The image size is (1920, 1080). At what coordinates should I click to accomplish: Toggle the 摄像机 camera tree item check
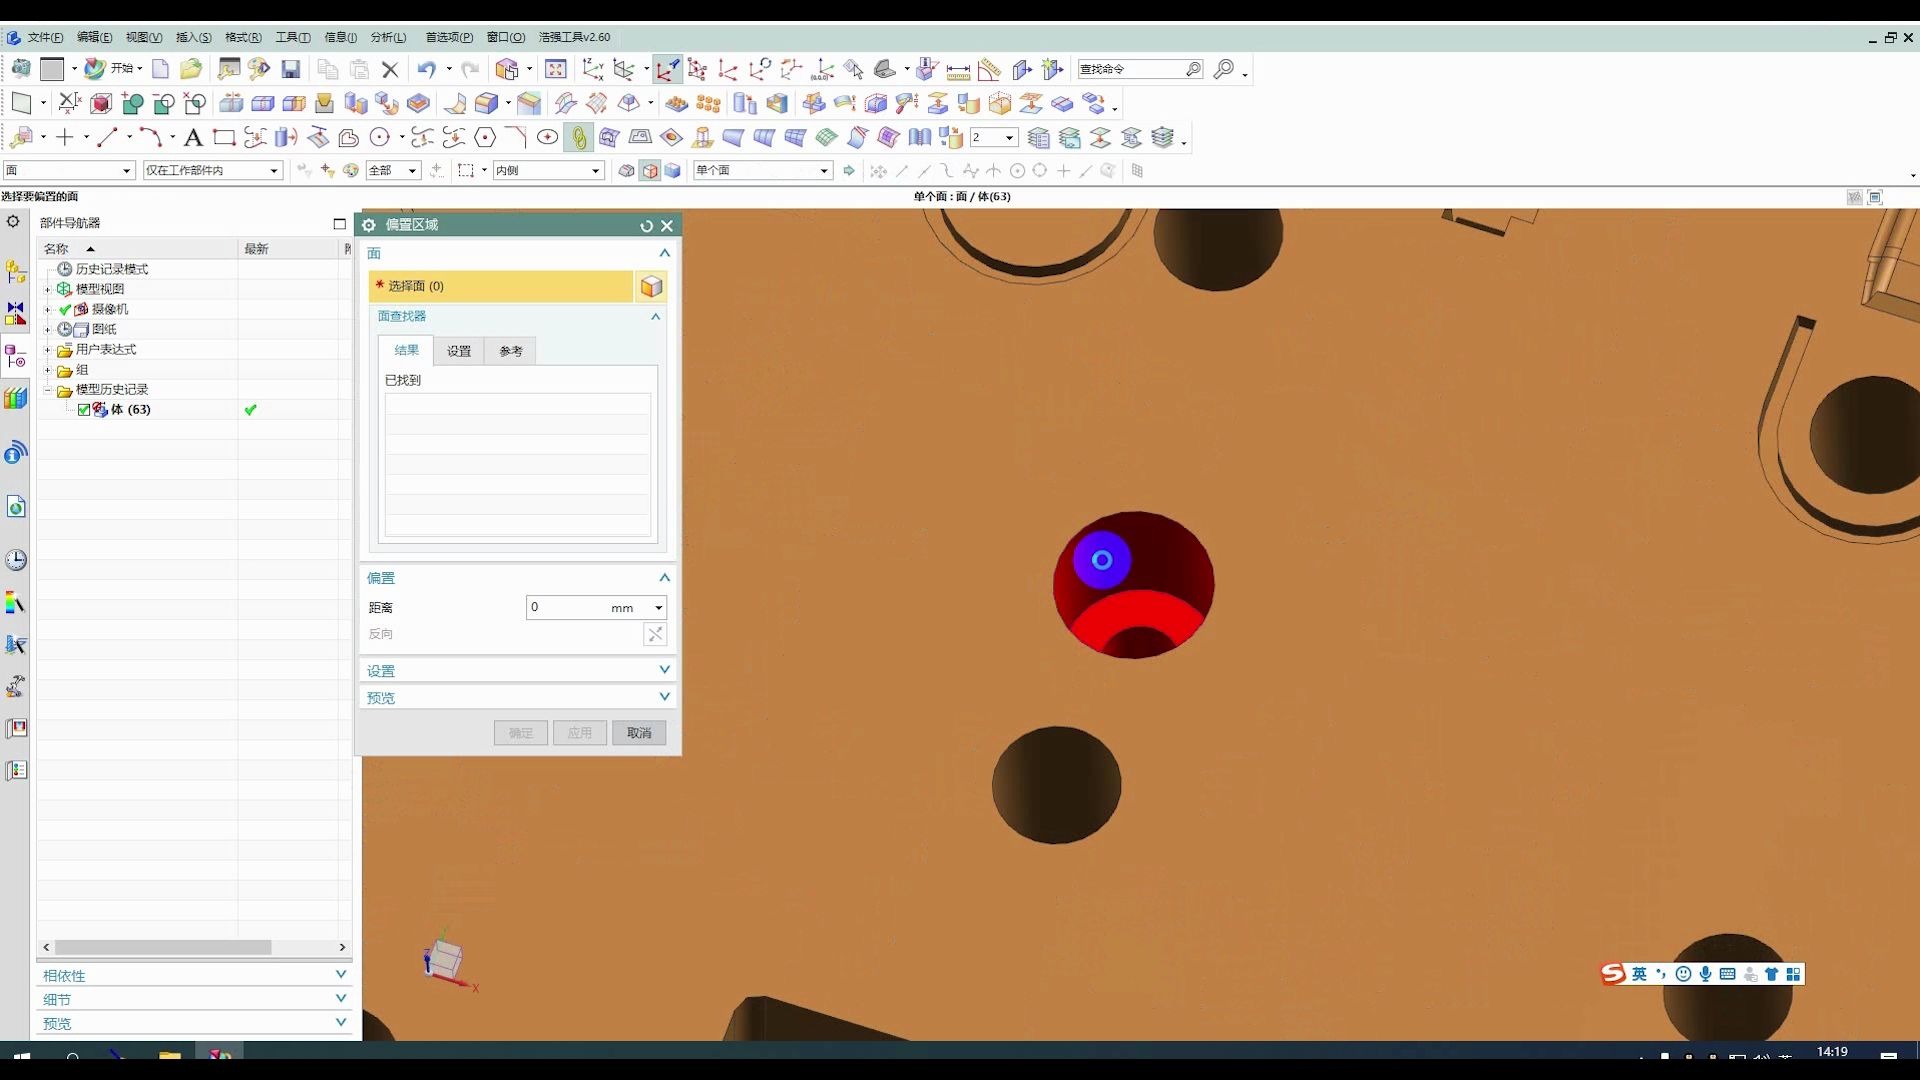(65, 309)
